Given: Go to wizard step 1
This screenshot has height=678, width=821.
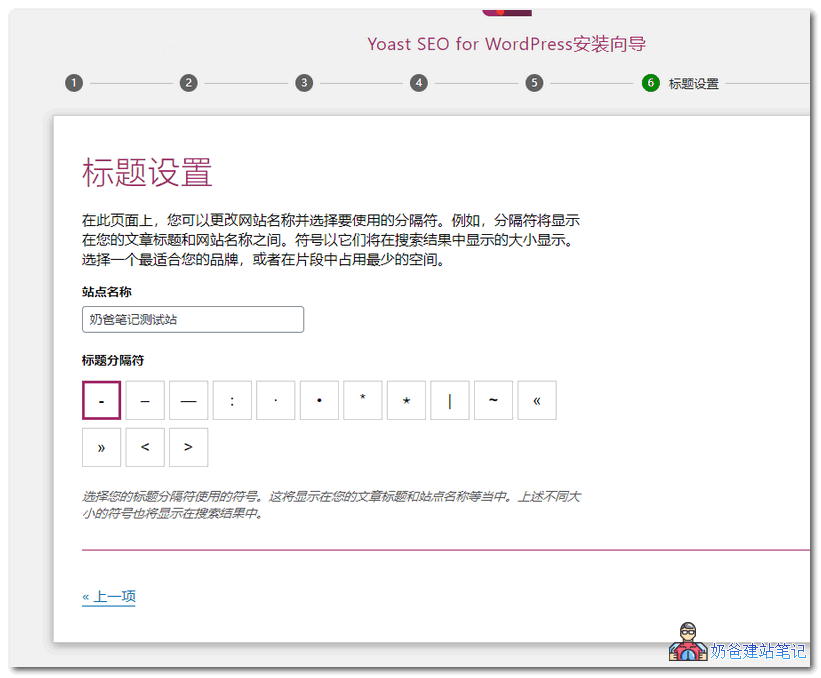Looking at the screenshot, I should pos(73,83).
